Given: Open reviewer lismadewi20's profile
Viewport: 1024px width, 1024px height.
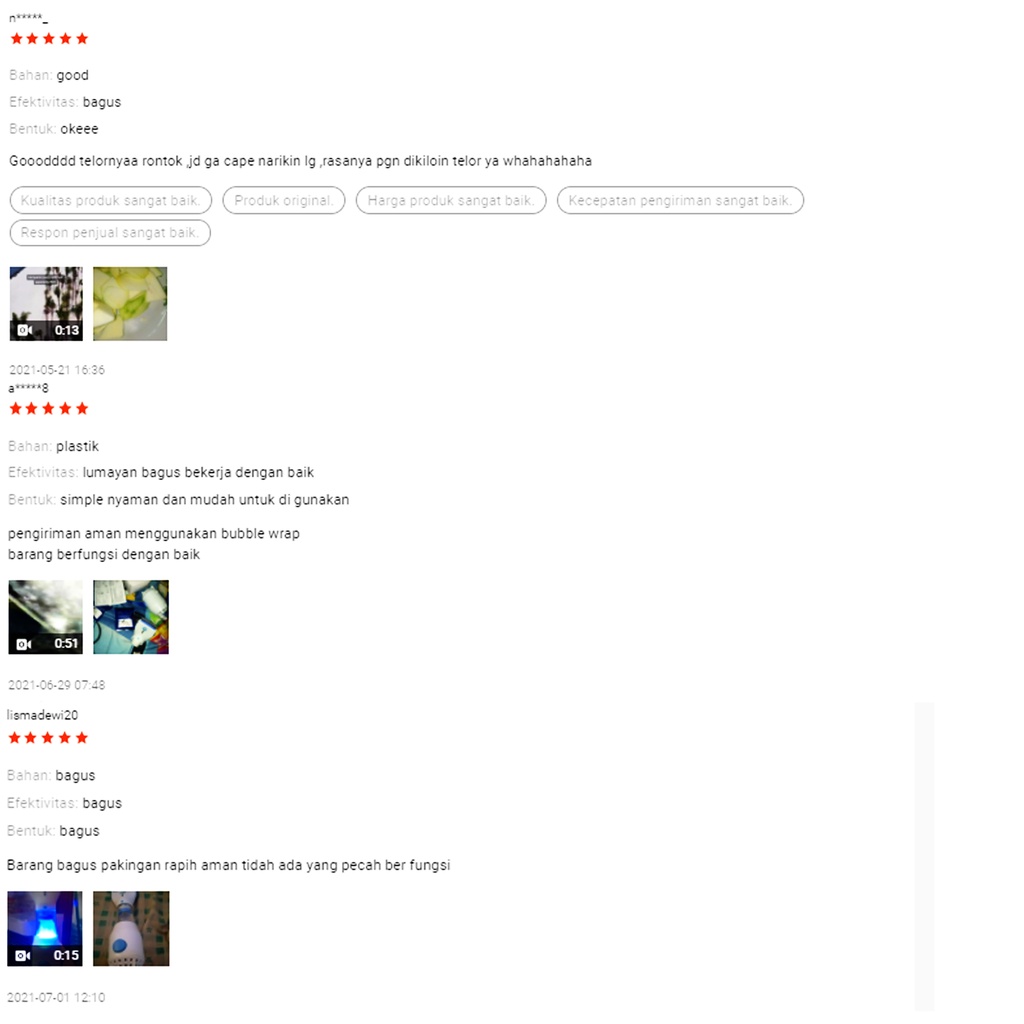Looking at the screenshot, I should click(42, 715).
